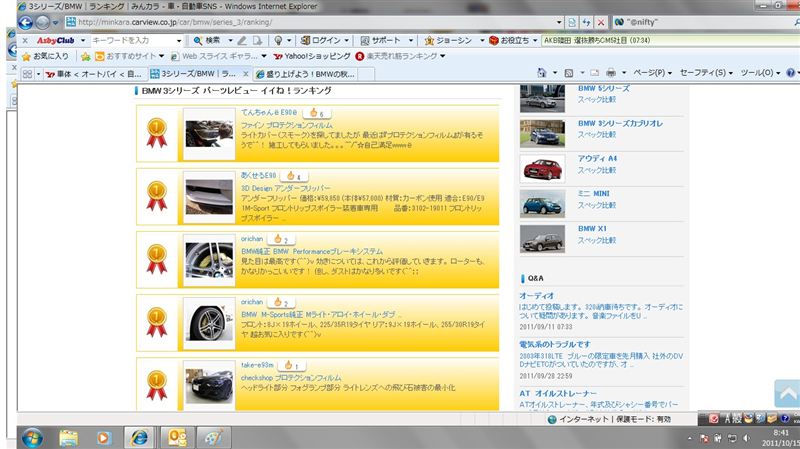Close the 3シリーズ/BMW tab with X
This screenshot has height=449, width=800.
tap(245, 74)
